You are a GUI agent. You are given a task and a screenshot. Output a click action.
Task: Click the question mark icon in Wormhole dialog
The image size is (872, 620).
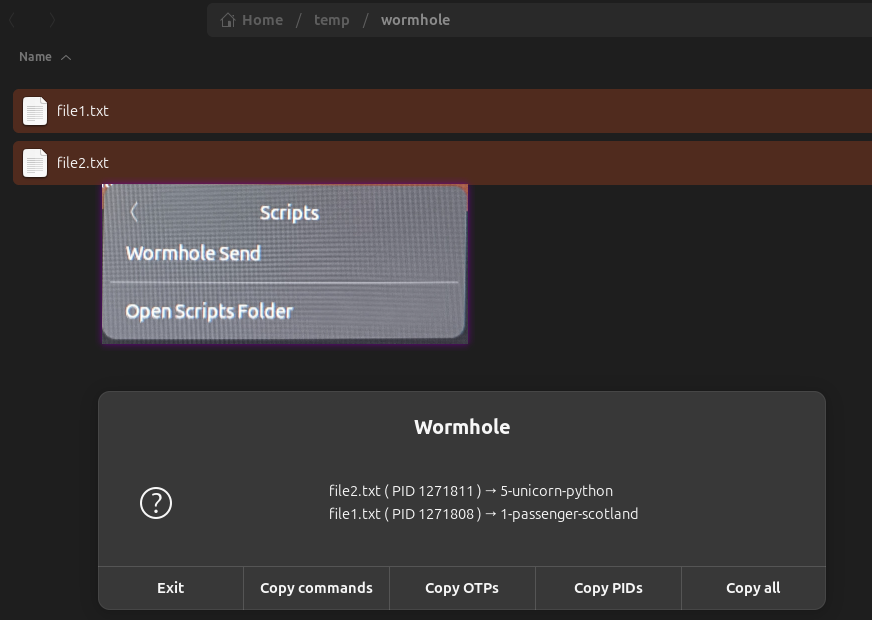[x=155, y=503]
